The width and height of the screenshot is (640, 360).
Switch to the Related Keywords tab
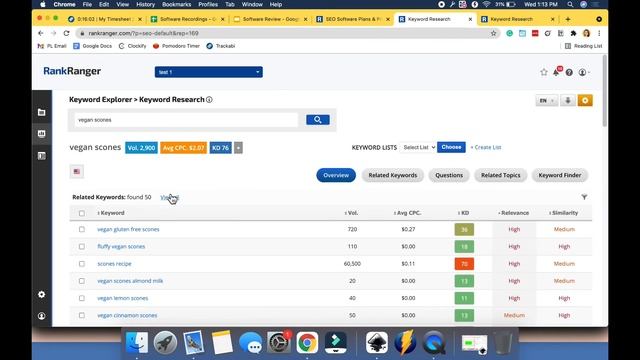(393, 175)
